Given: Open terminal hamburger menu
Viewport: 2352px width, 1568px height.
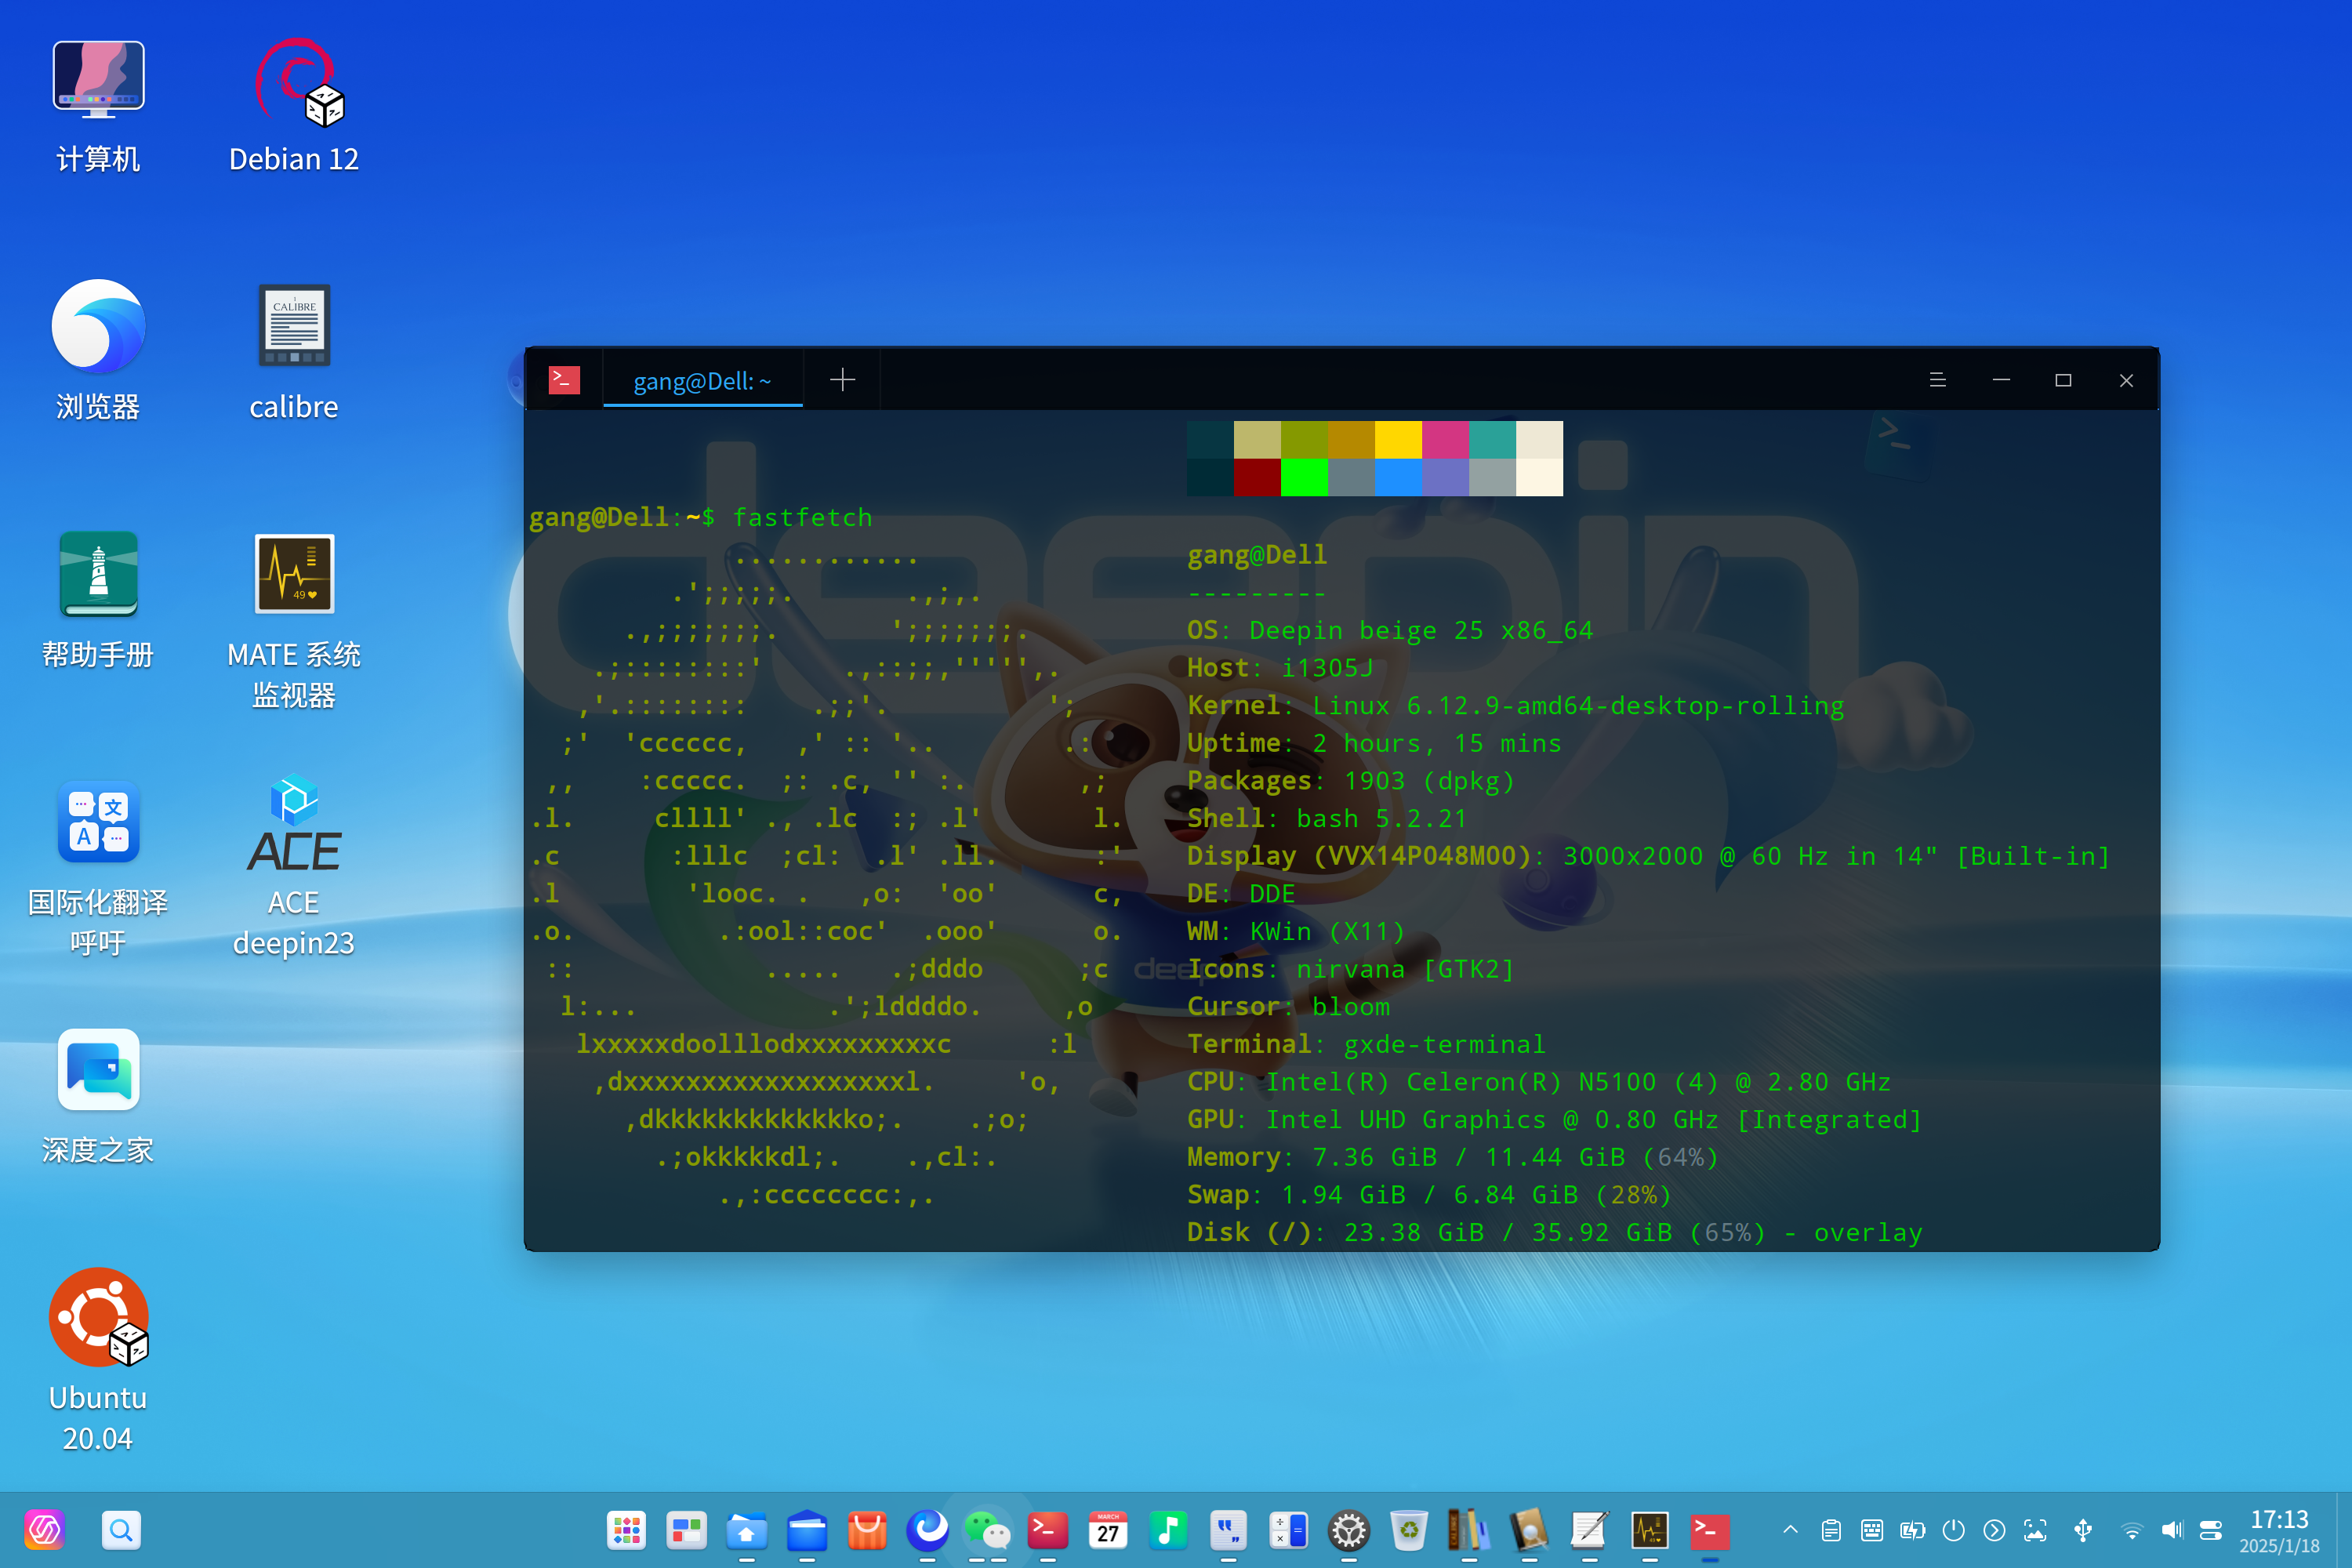Looking at the screenshot, I should point(1937,380).
